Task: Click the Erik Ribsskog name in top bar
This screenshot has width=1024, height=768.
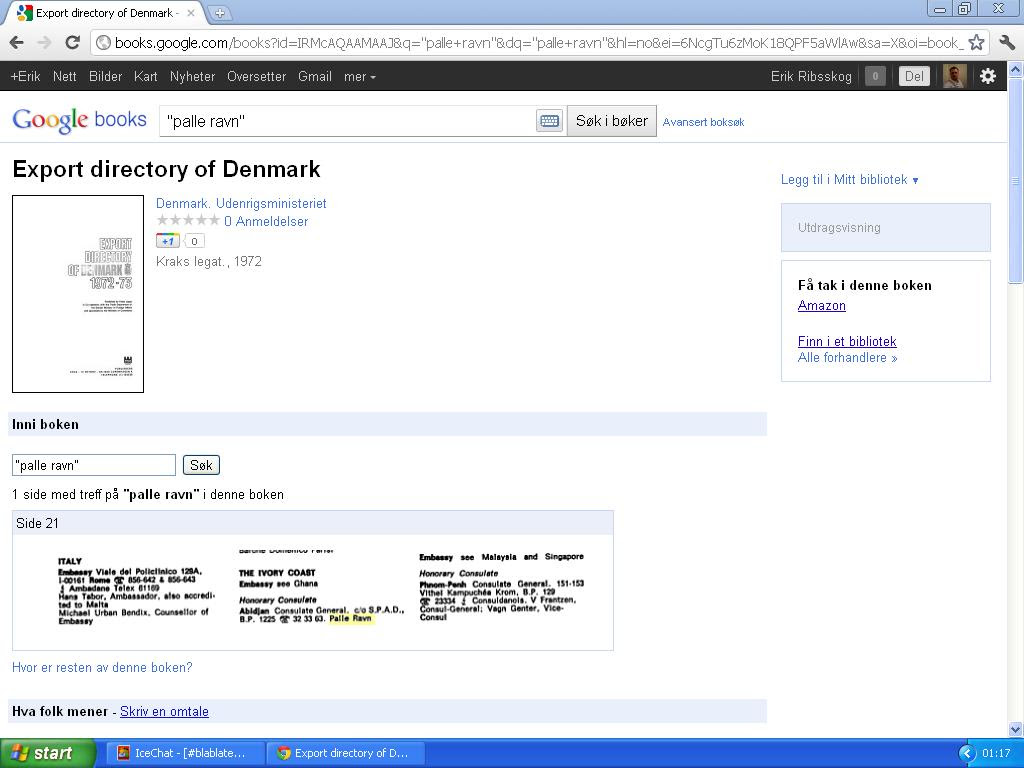Action: point(811,76)
